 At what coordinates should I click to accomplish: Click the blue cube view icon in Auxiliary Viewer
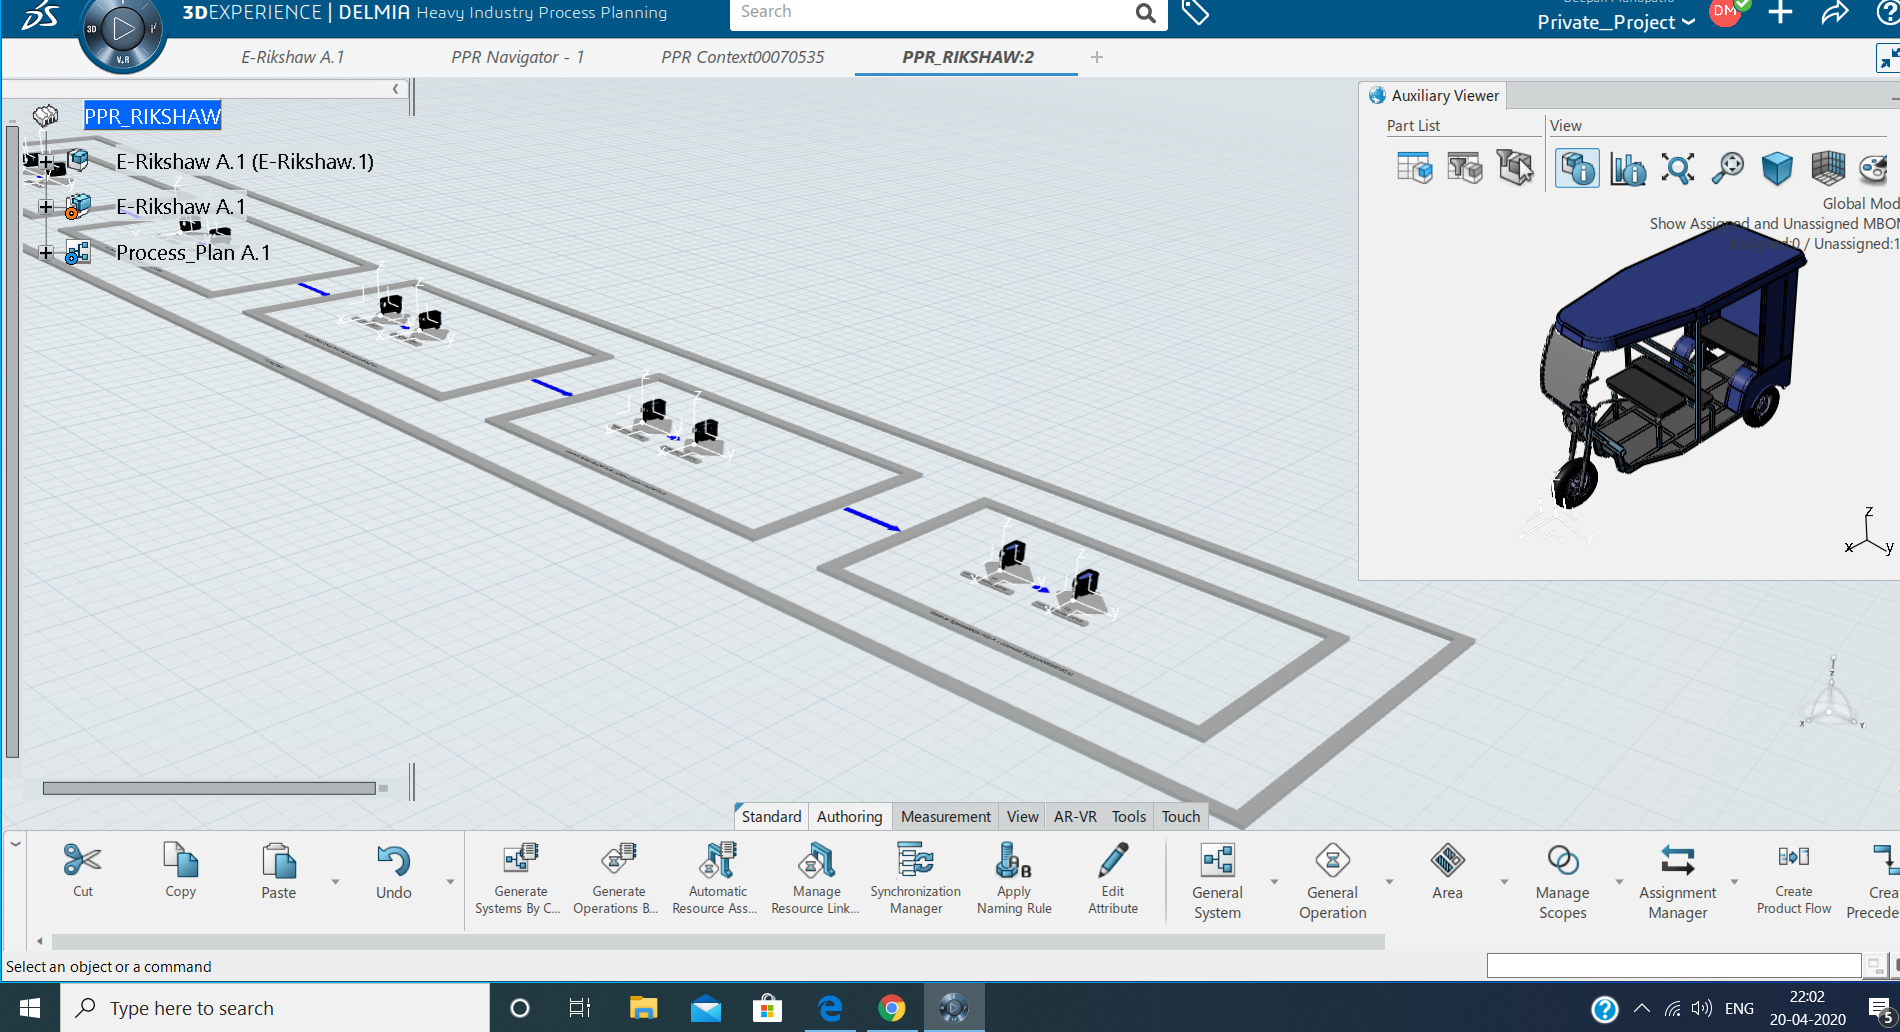(x=1777, y=168)
